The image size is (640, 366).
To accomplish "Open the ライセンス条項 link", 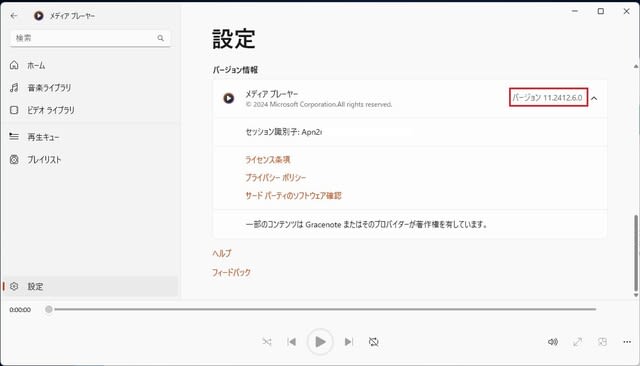I will click(268, 160).
